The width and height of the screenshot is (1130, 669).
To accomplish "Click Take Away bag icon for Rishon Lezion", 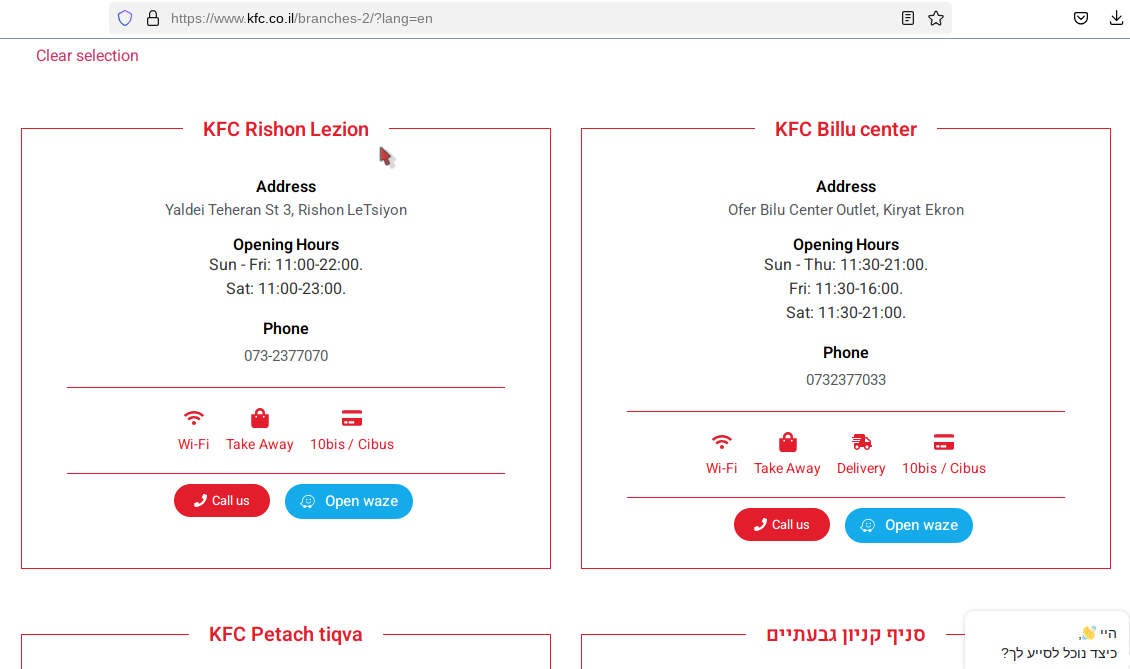I will point(260,418).
